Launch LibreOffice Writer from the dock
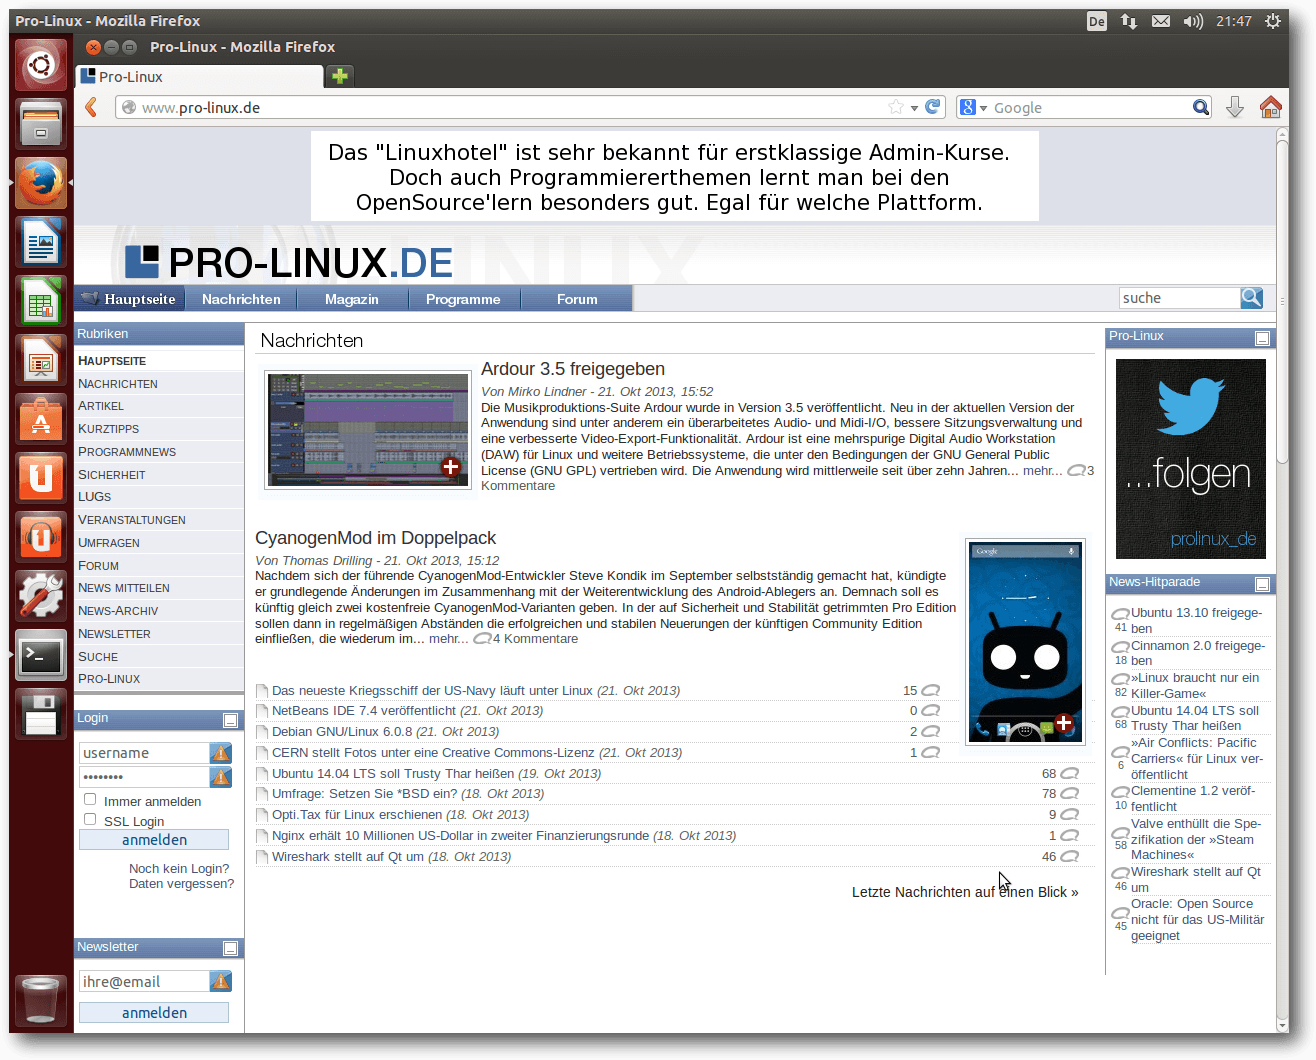Image resolution: width=1316 pixels, height=1060 pixels. tap(41, 243)
